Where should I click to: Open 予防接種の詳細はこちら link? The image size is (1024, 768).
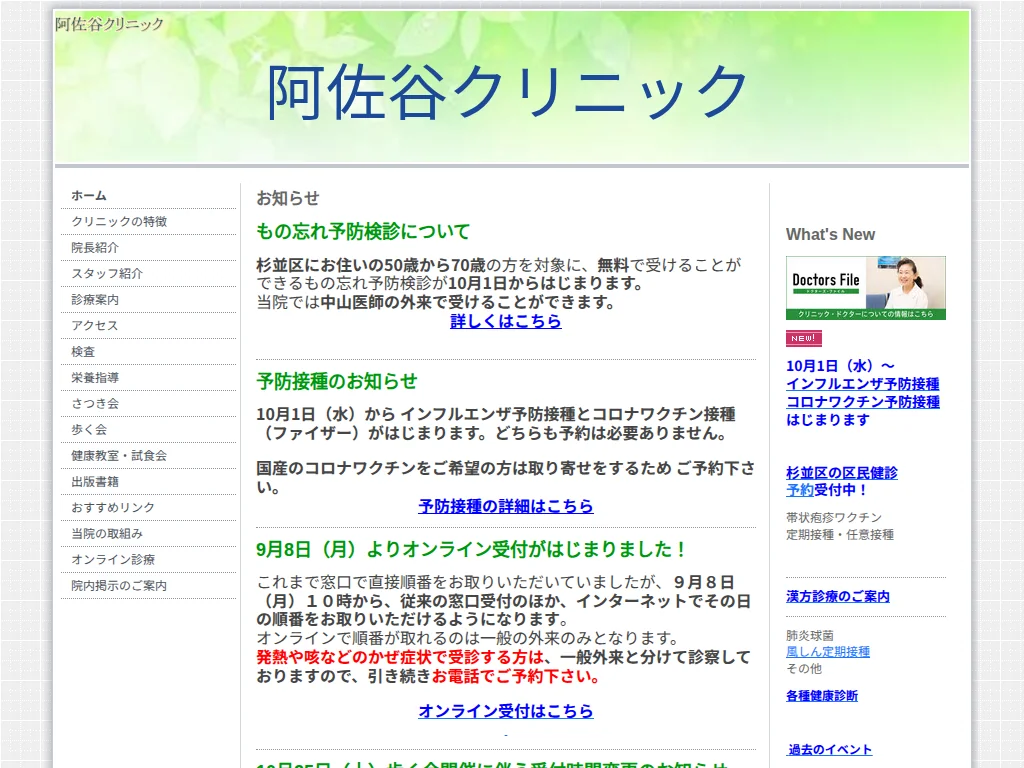[505, 506]
